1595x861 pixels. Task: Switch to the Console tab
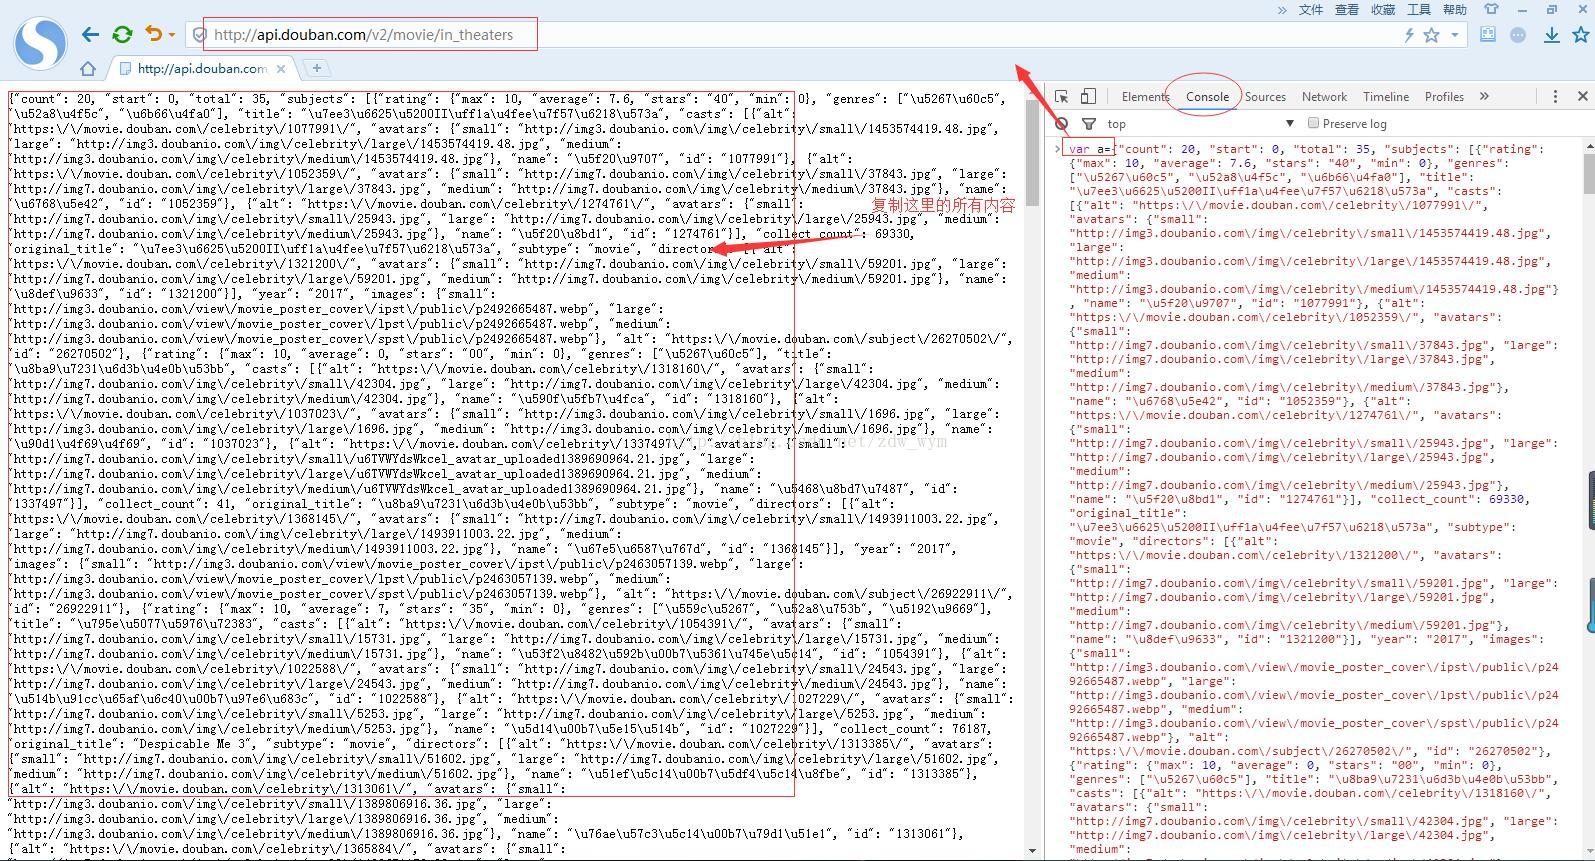(1207, 97)
